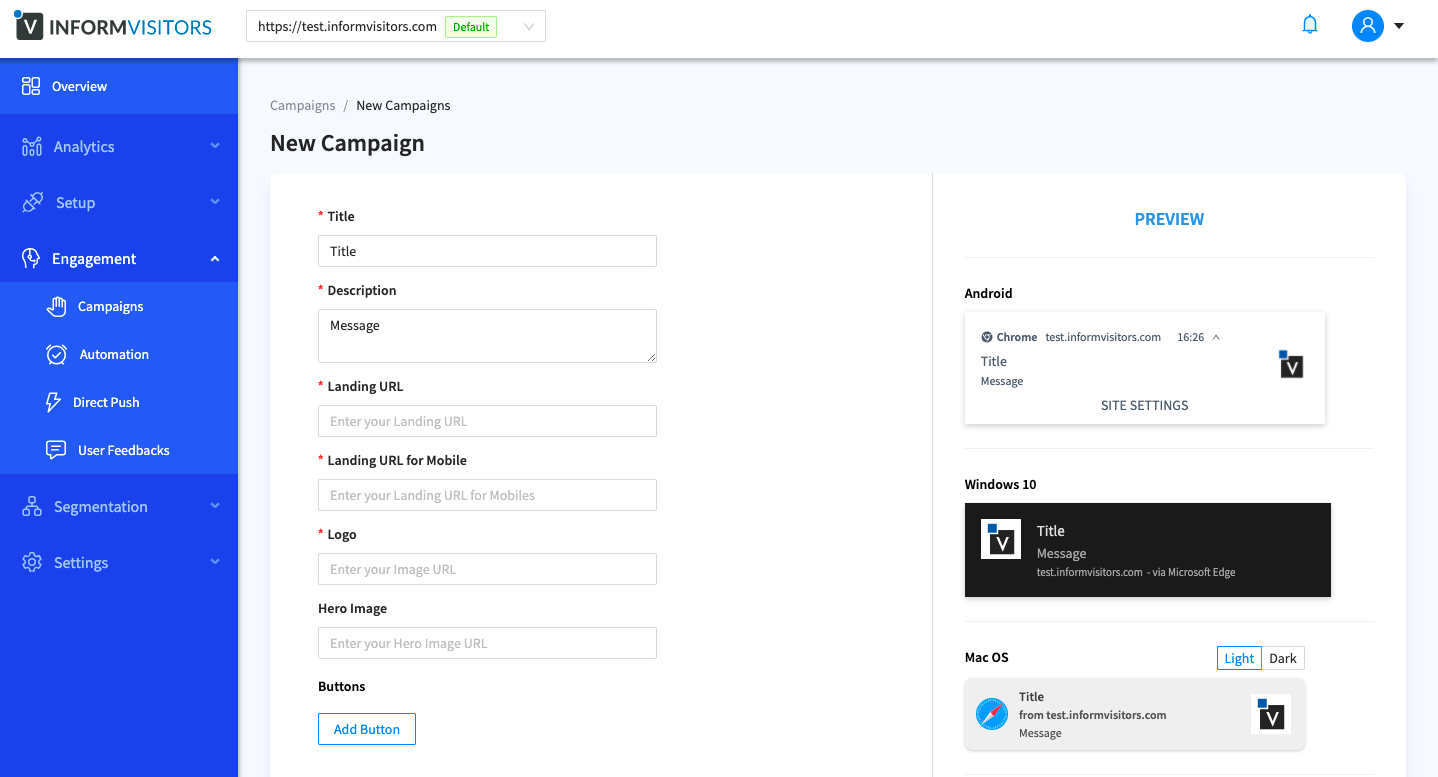Open the user profile avatar menu
This screenshot has height=777, width=1438.
tap(1367, 26)
